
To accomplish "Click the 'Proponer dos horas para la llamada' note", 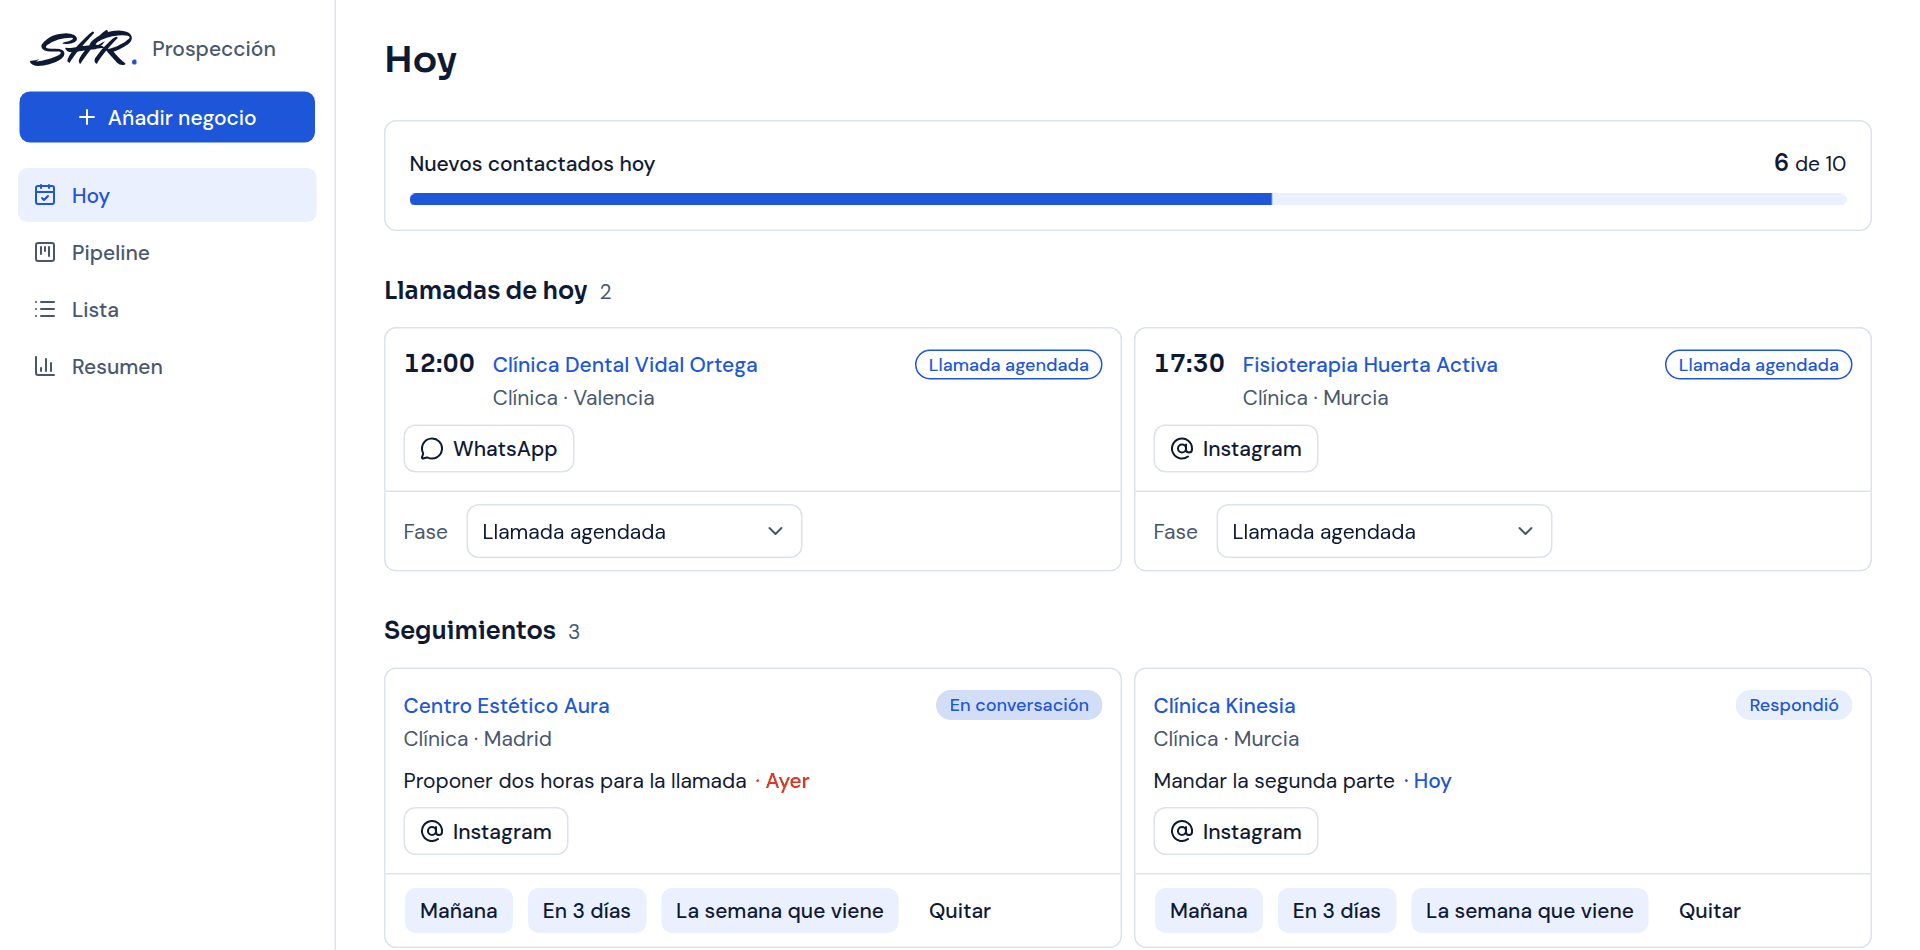I will coord(575,781).
